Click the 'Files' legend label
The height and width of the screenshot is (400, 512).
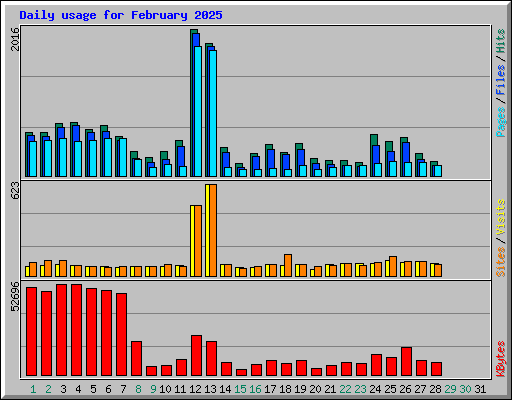click(x=501, y=79)
